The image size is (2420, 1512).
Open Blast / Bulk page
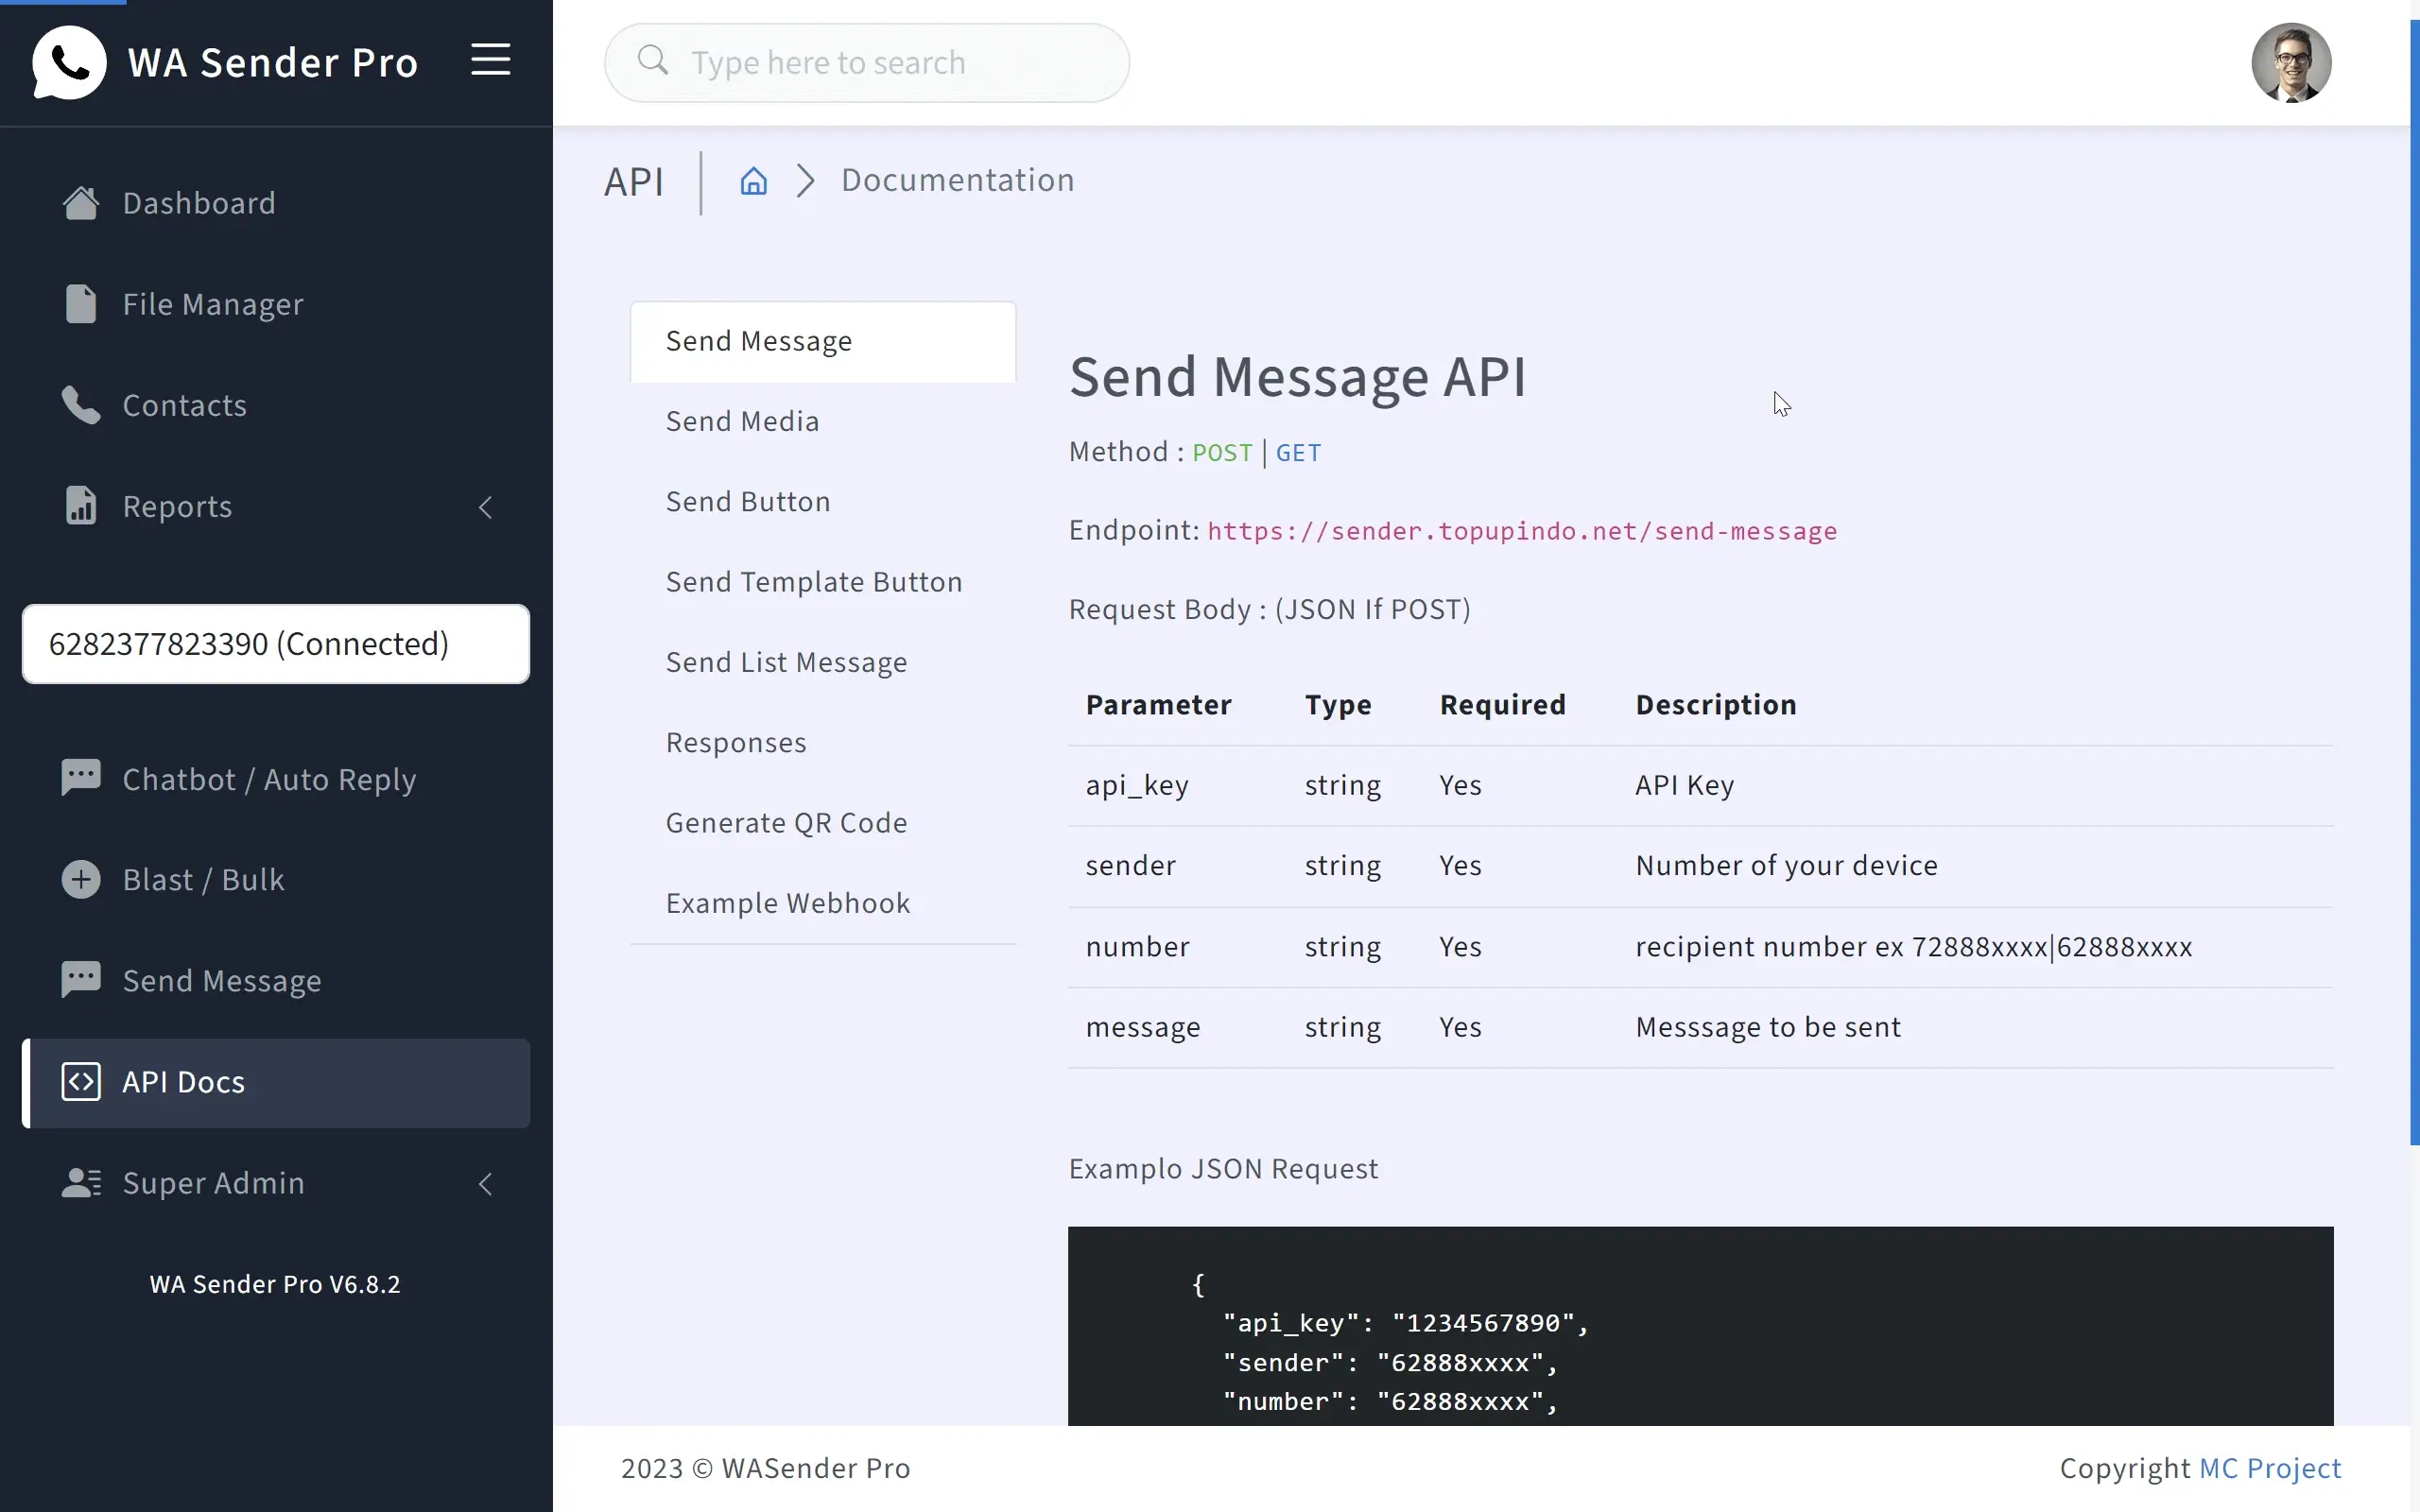pyautogui.click(x=203, y=880)
